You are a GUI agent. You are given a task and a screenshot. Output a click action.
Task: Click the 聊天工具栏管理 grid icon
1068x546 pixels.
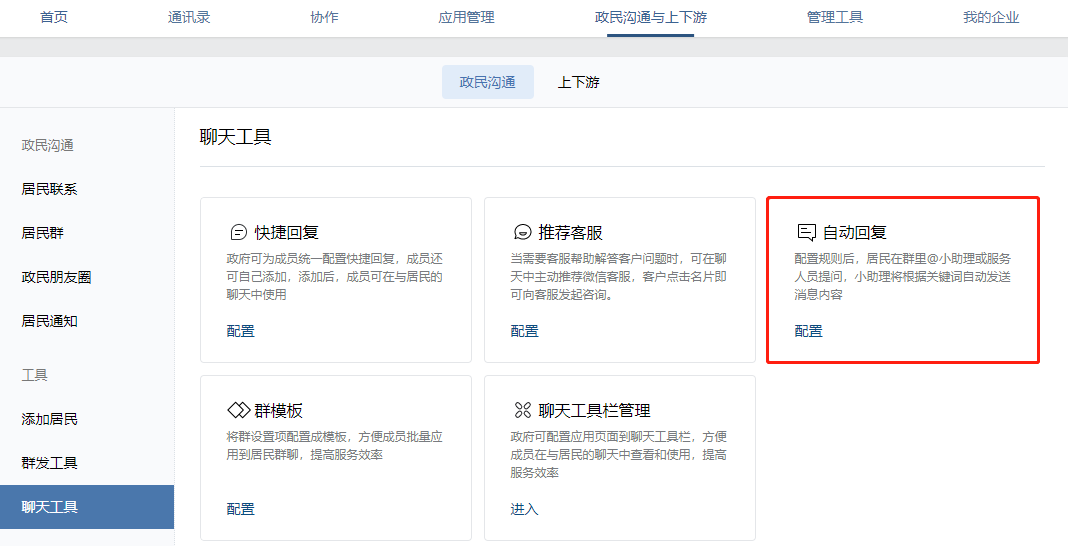pos(522,411)
